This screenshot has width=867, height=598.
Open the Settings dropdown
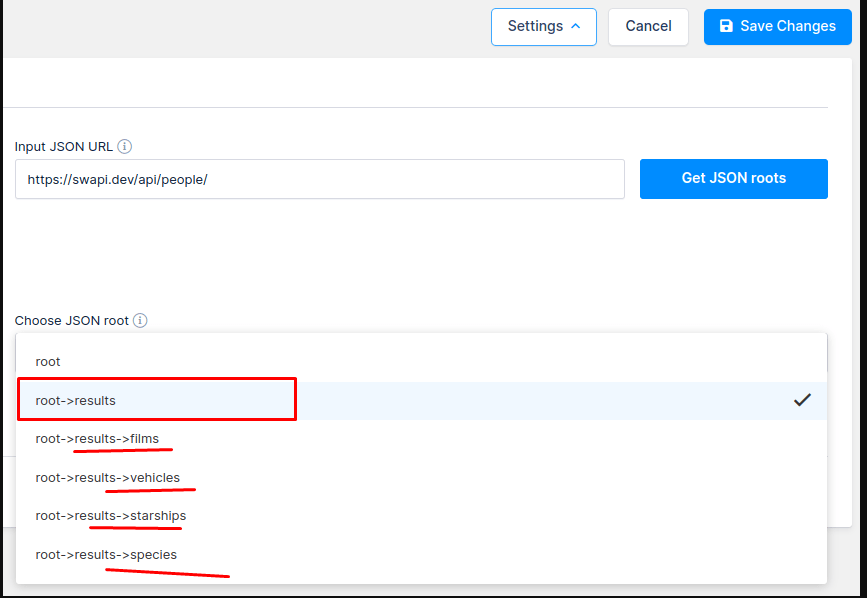point(543,27)
